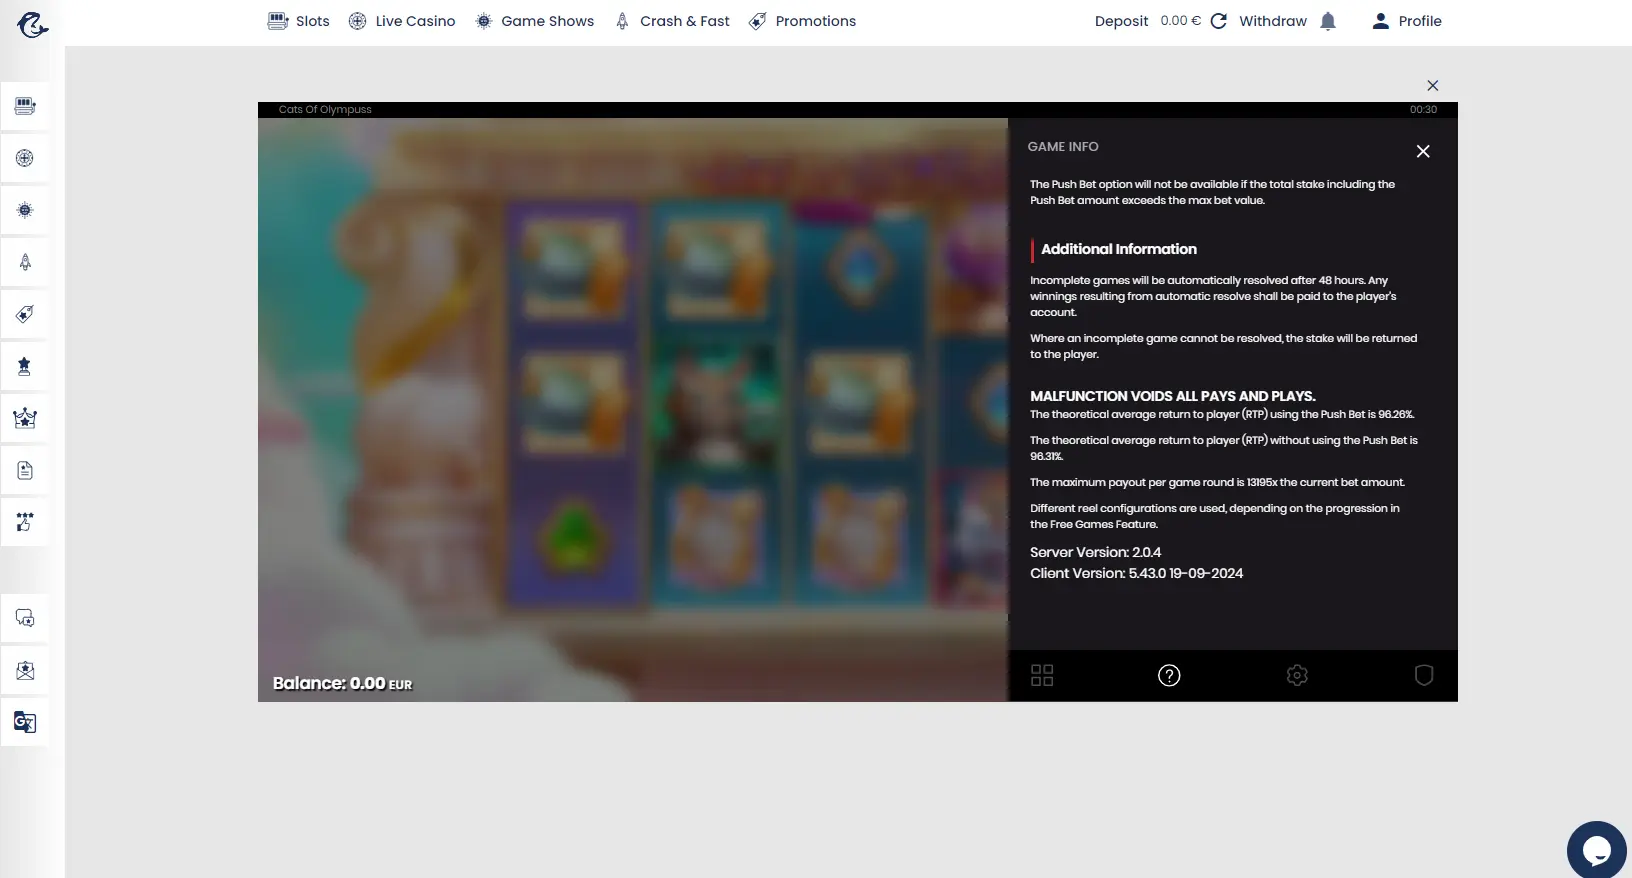Open Live Casino in the top navigation
1632x878 pixels.
click(x=401, y=21)
